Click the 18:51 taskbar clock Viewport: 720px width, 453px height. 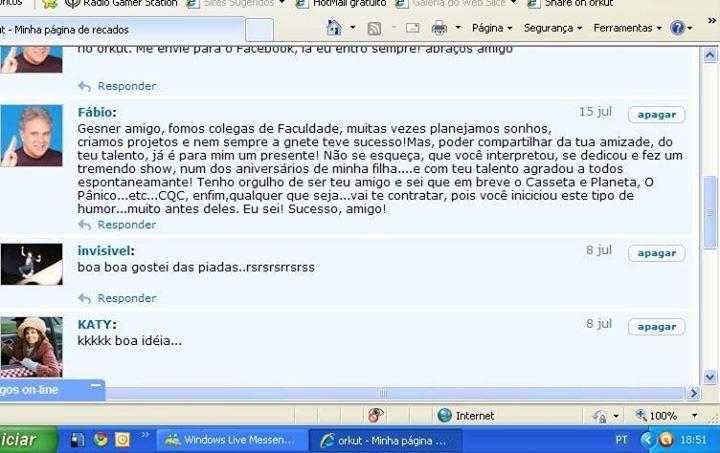pyautogui.click(x=693, y=440)
